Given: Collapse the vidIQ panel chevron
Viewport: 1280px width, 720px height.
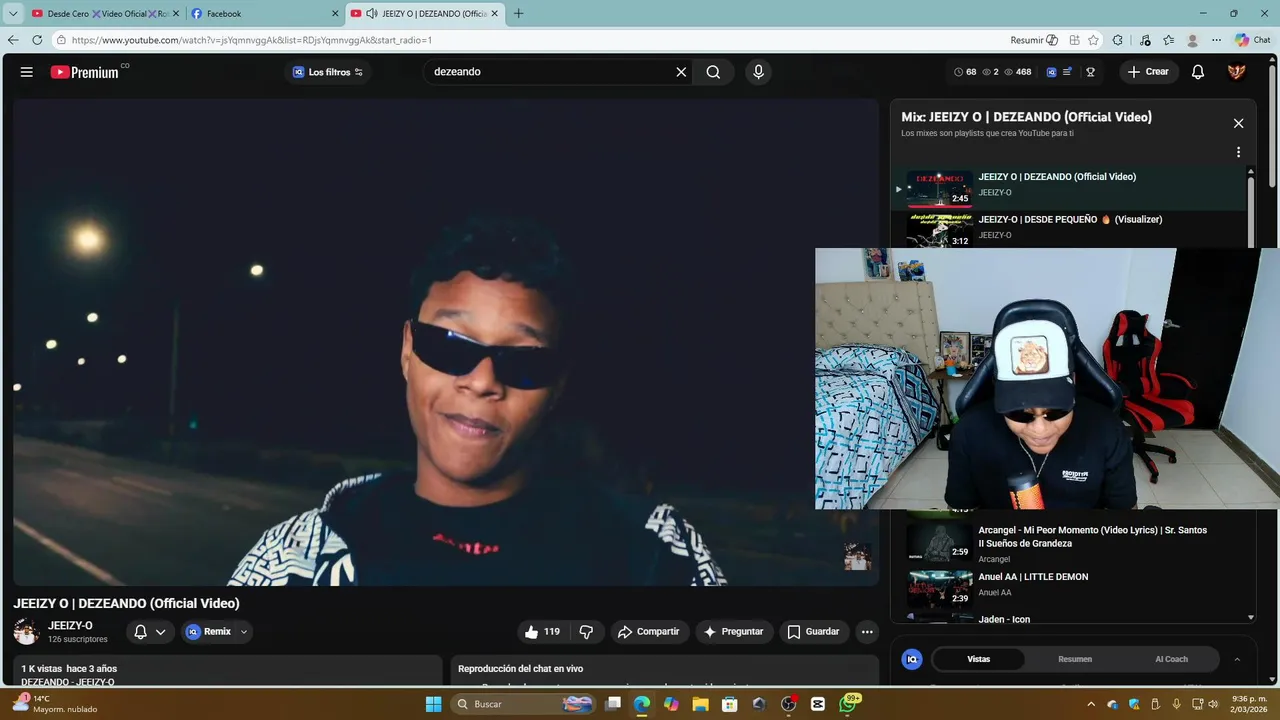Looking at the screenshot, I should point(1237,659).
